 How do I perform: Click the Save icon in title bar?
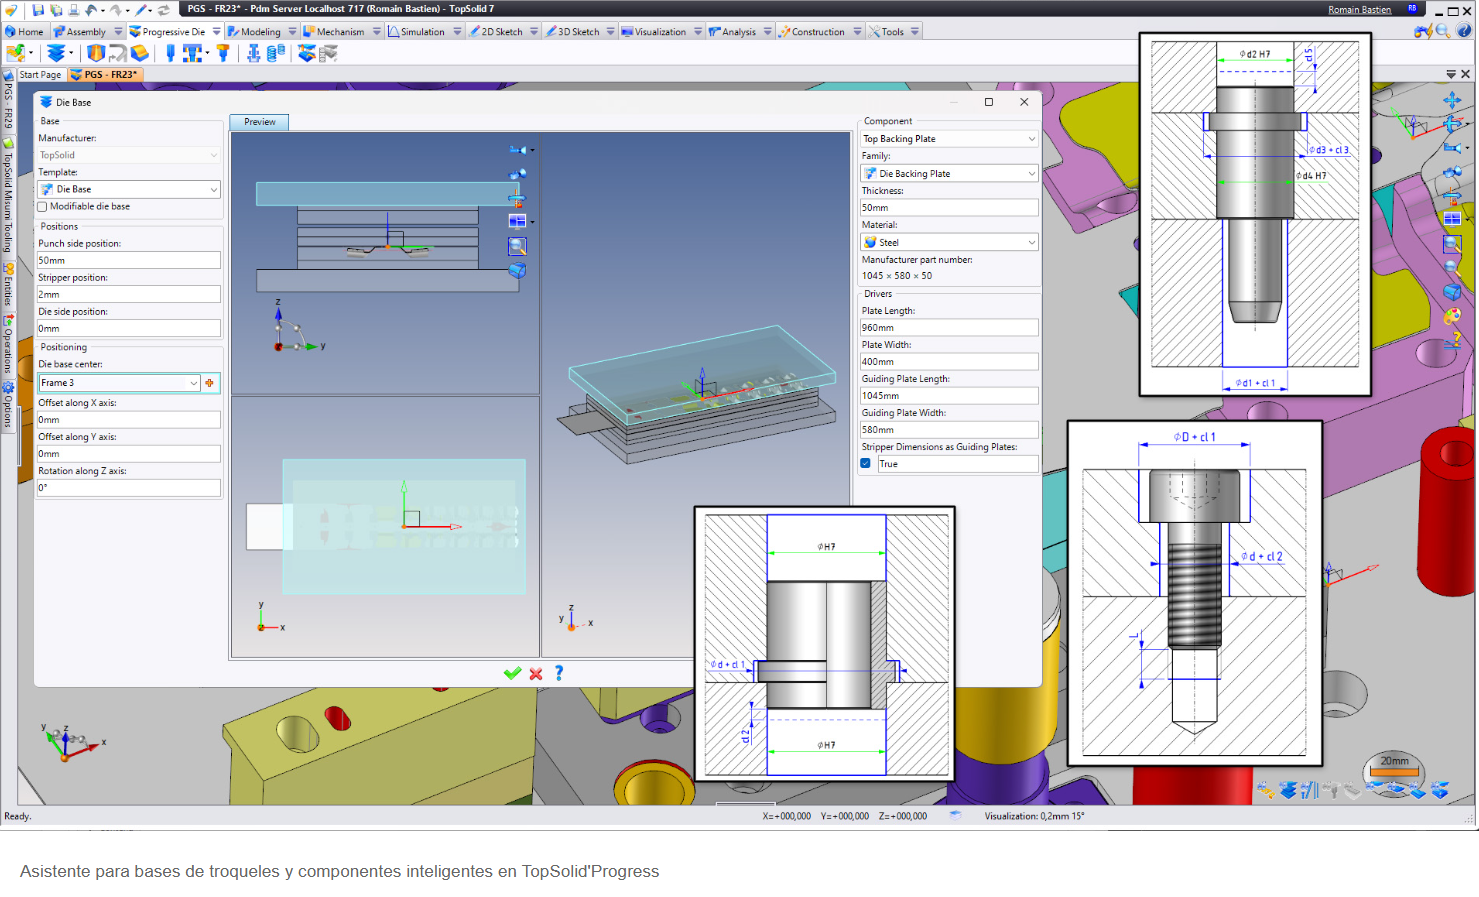coord(38,10)
